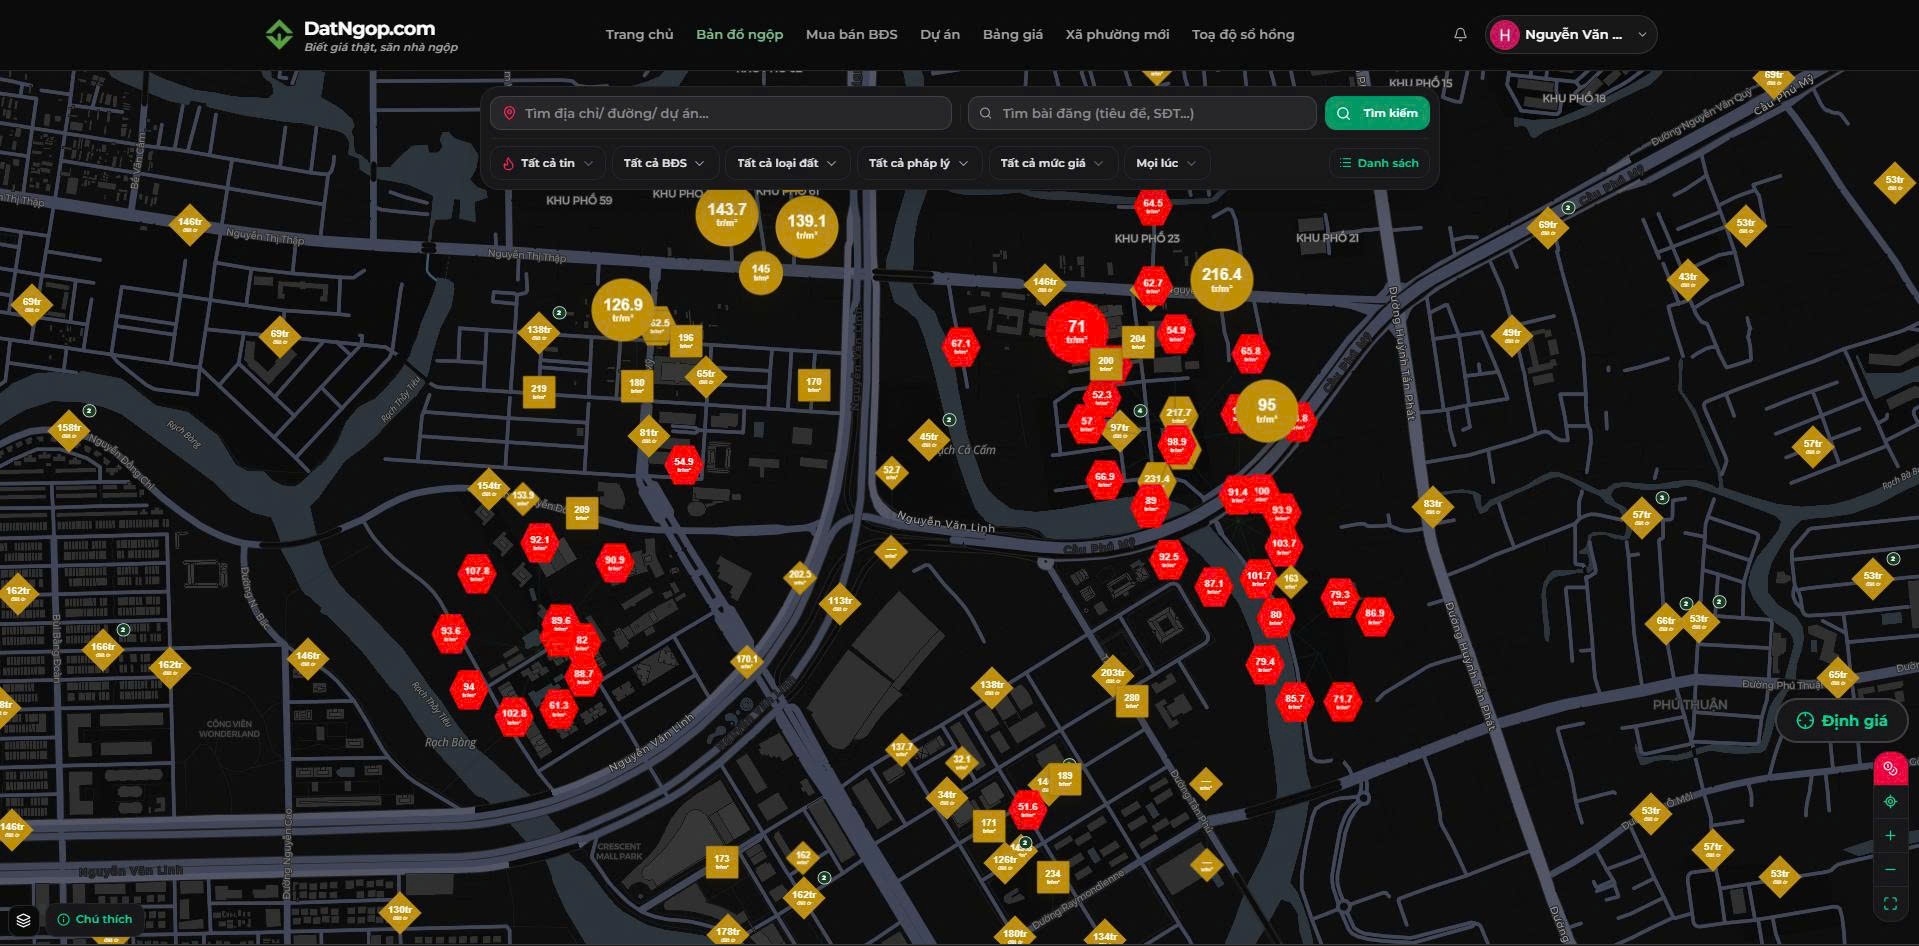Select the 143.7 gold circle marker
Viewport: 1919px width, 946px height.
pos(727,214)
